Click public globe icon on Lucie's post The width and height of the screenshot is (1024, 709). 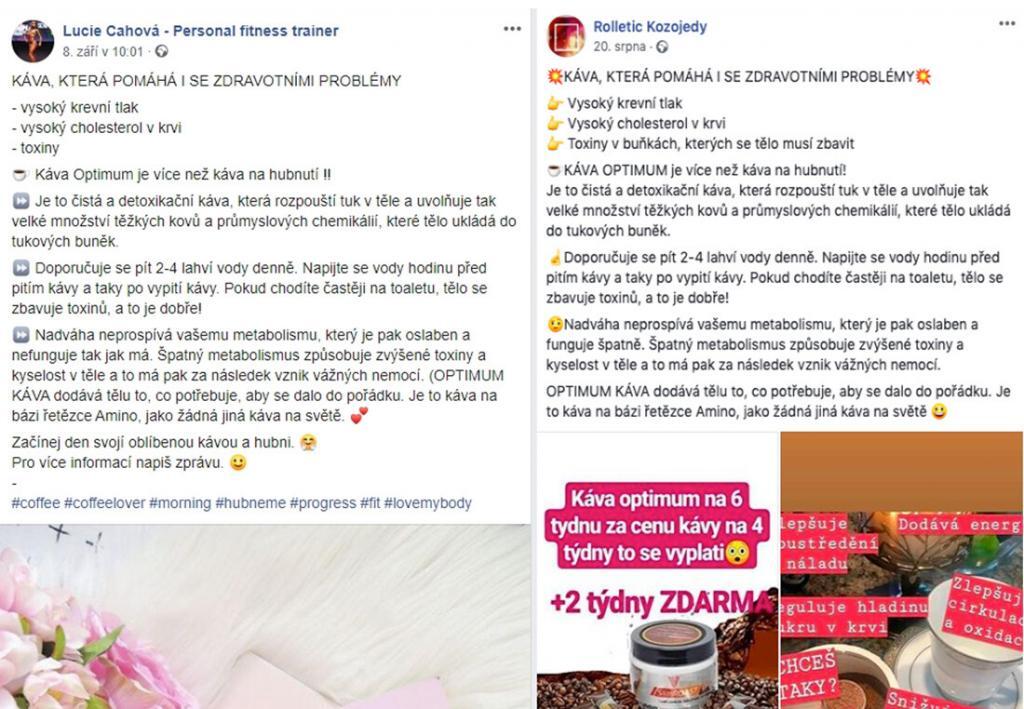point(161,51)
